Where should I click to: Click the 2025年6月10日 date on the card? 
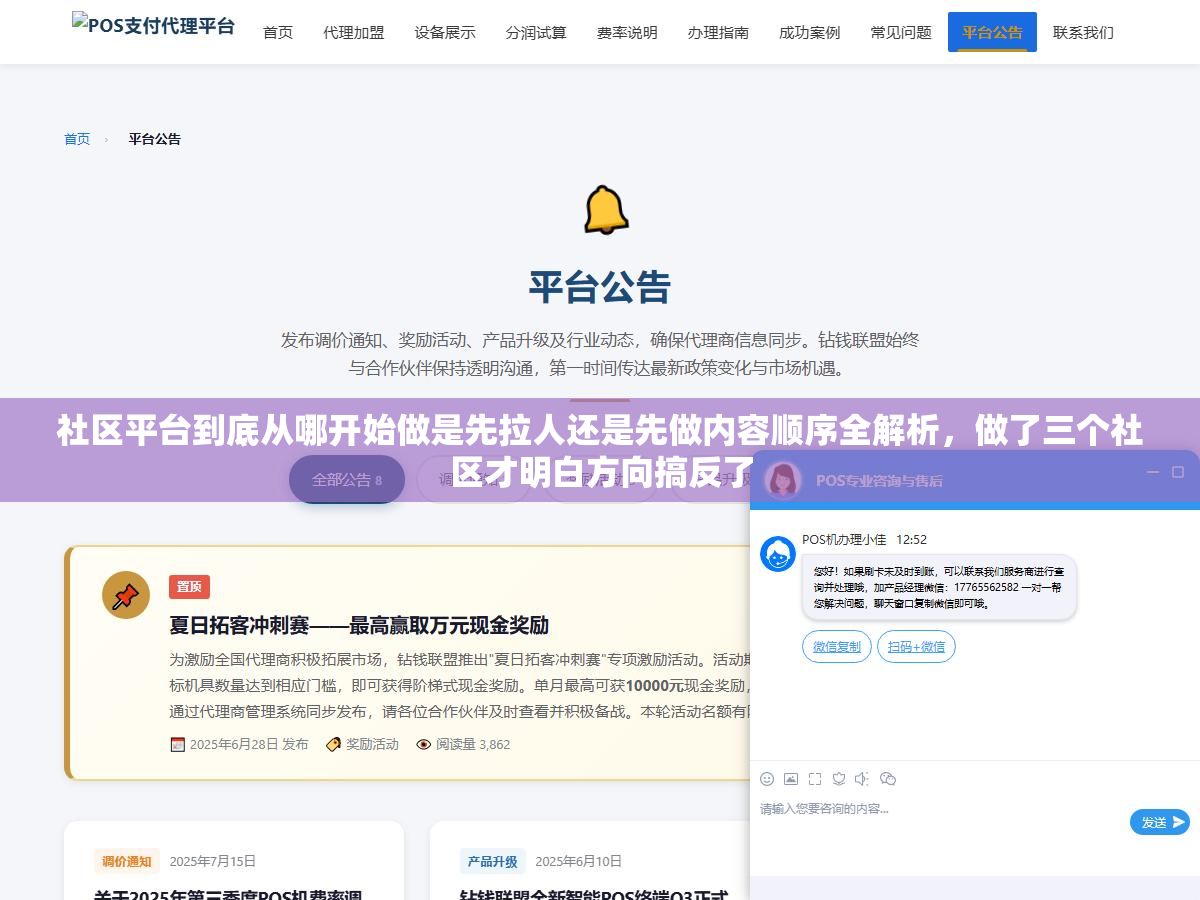point(579,861)
